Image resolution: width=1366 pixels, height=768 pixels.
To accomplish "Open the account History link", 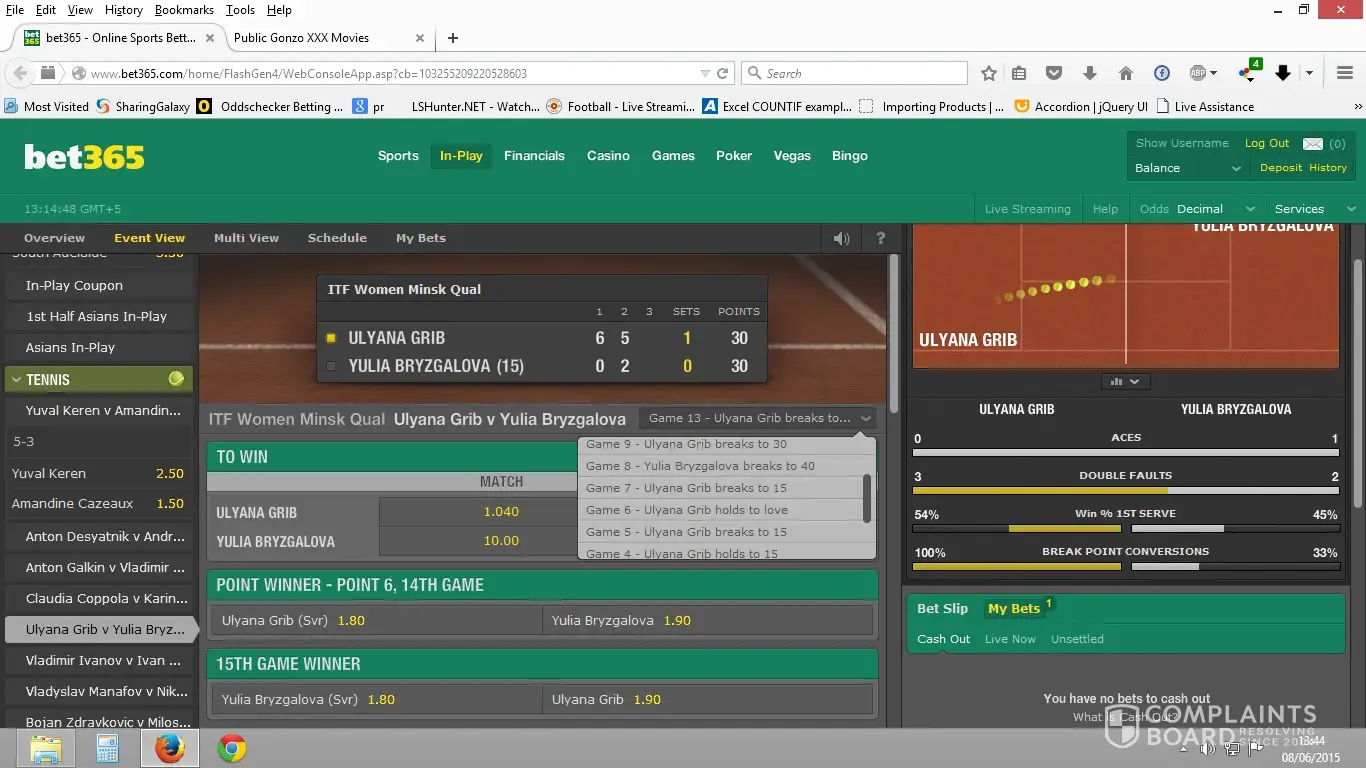I will click(x=1328, y=168).
